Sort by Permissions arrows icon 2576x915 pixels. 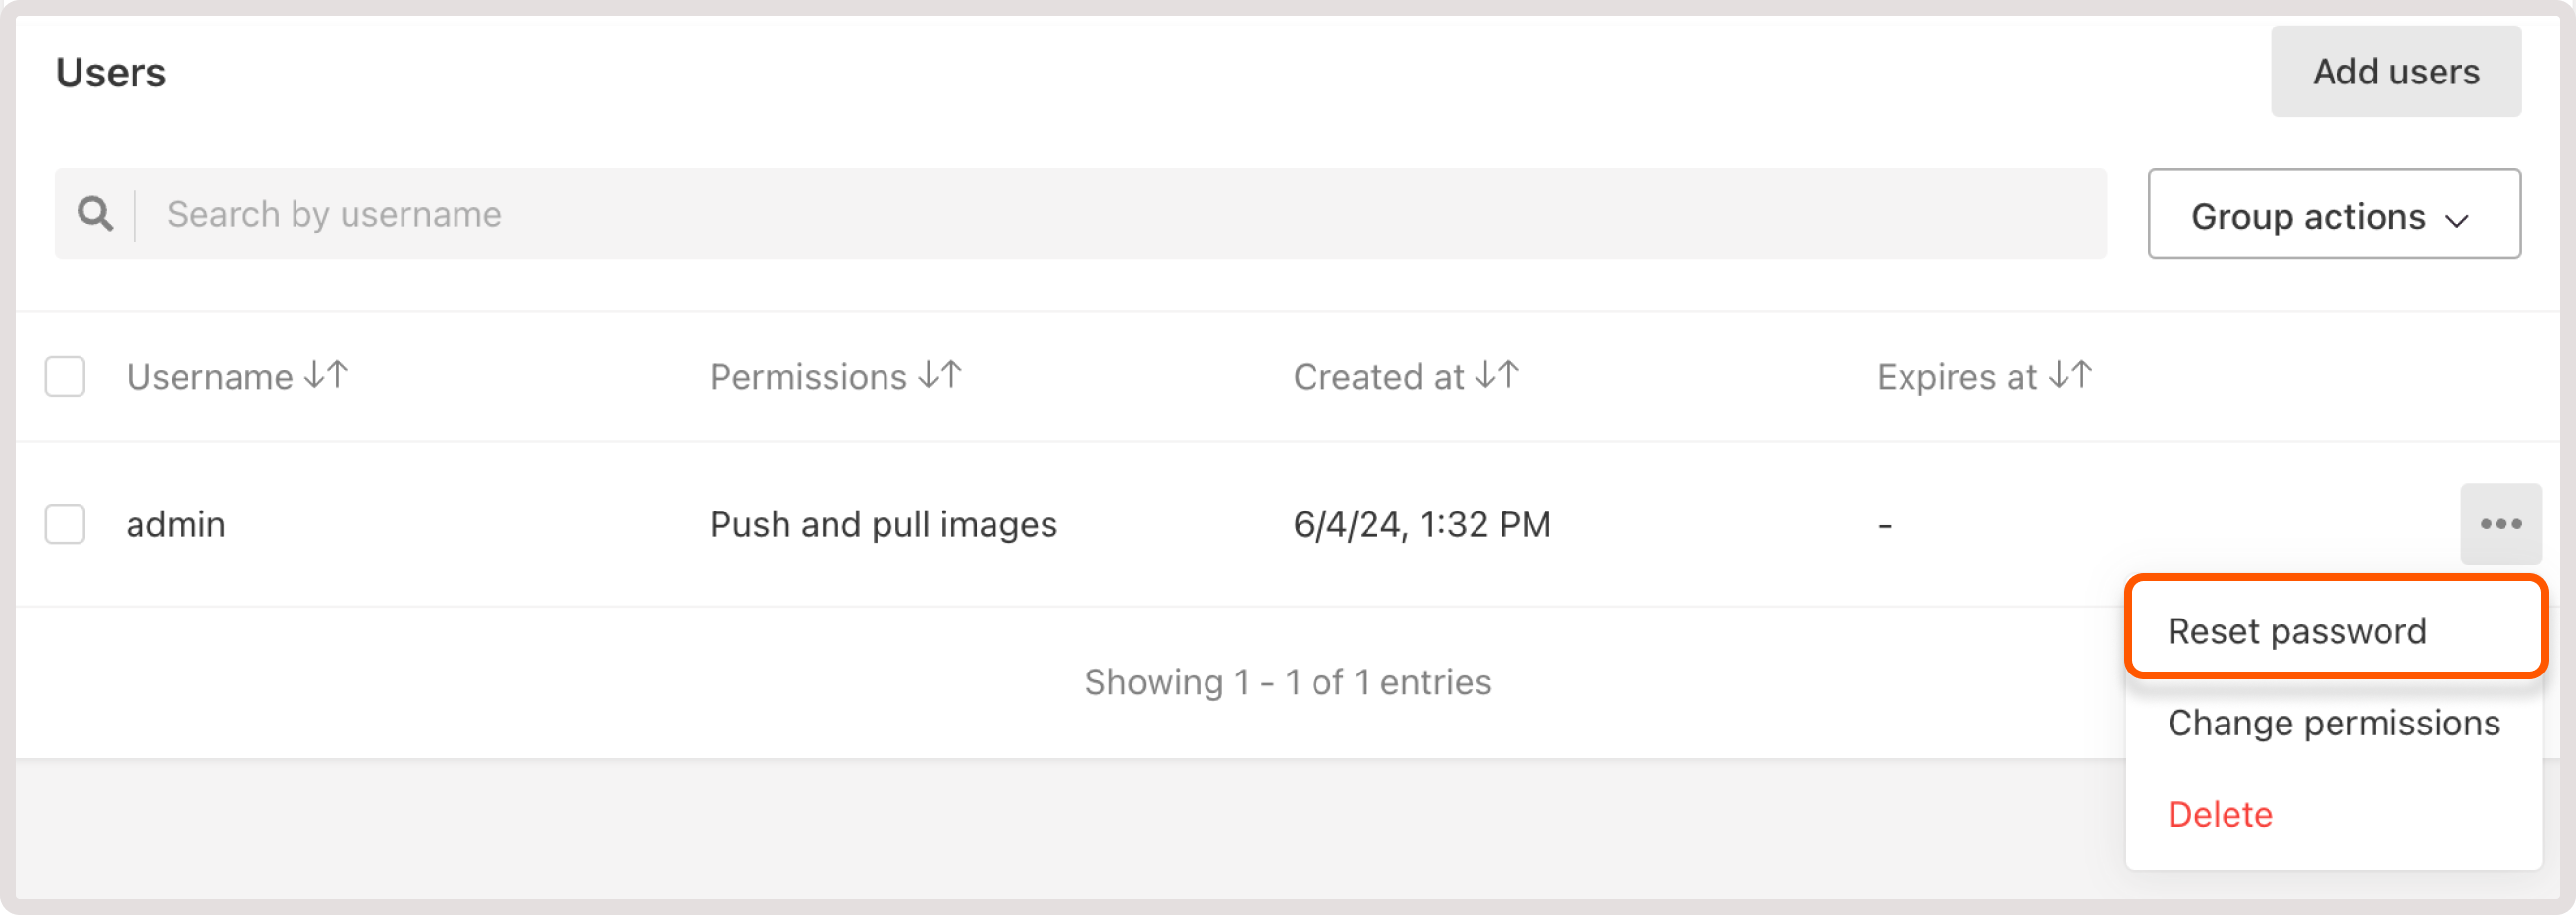(x=940, y=375)
